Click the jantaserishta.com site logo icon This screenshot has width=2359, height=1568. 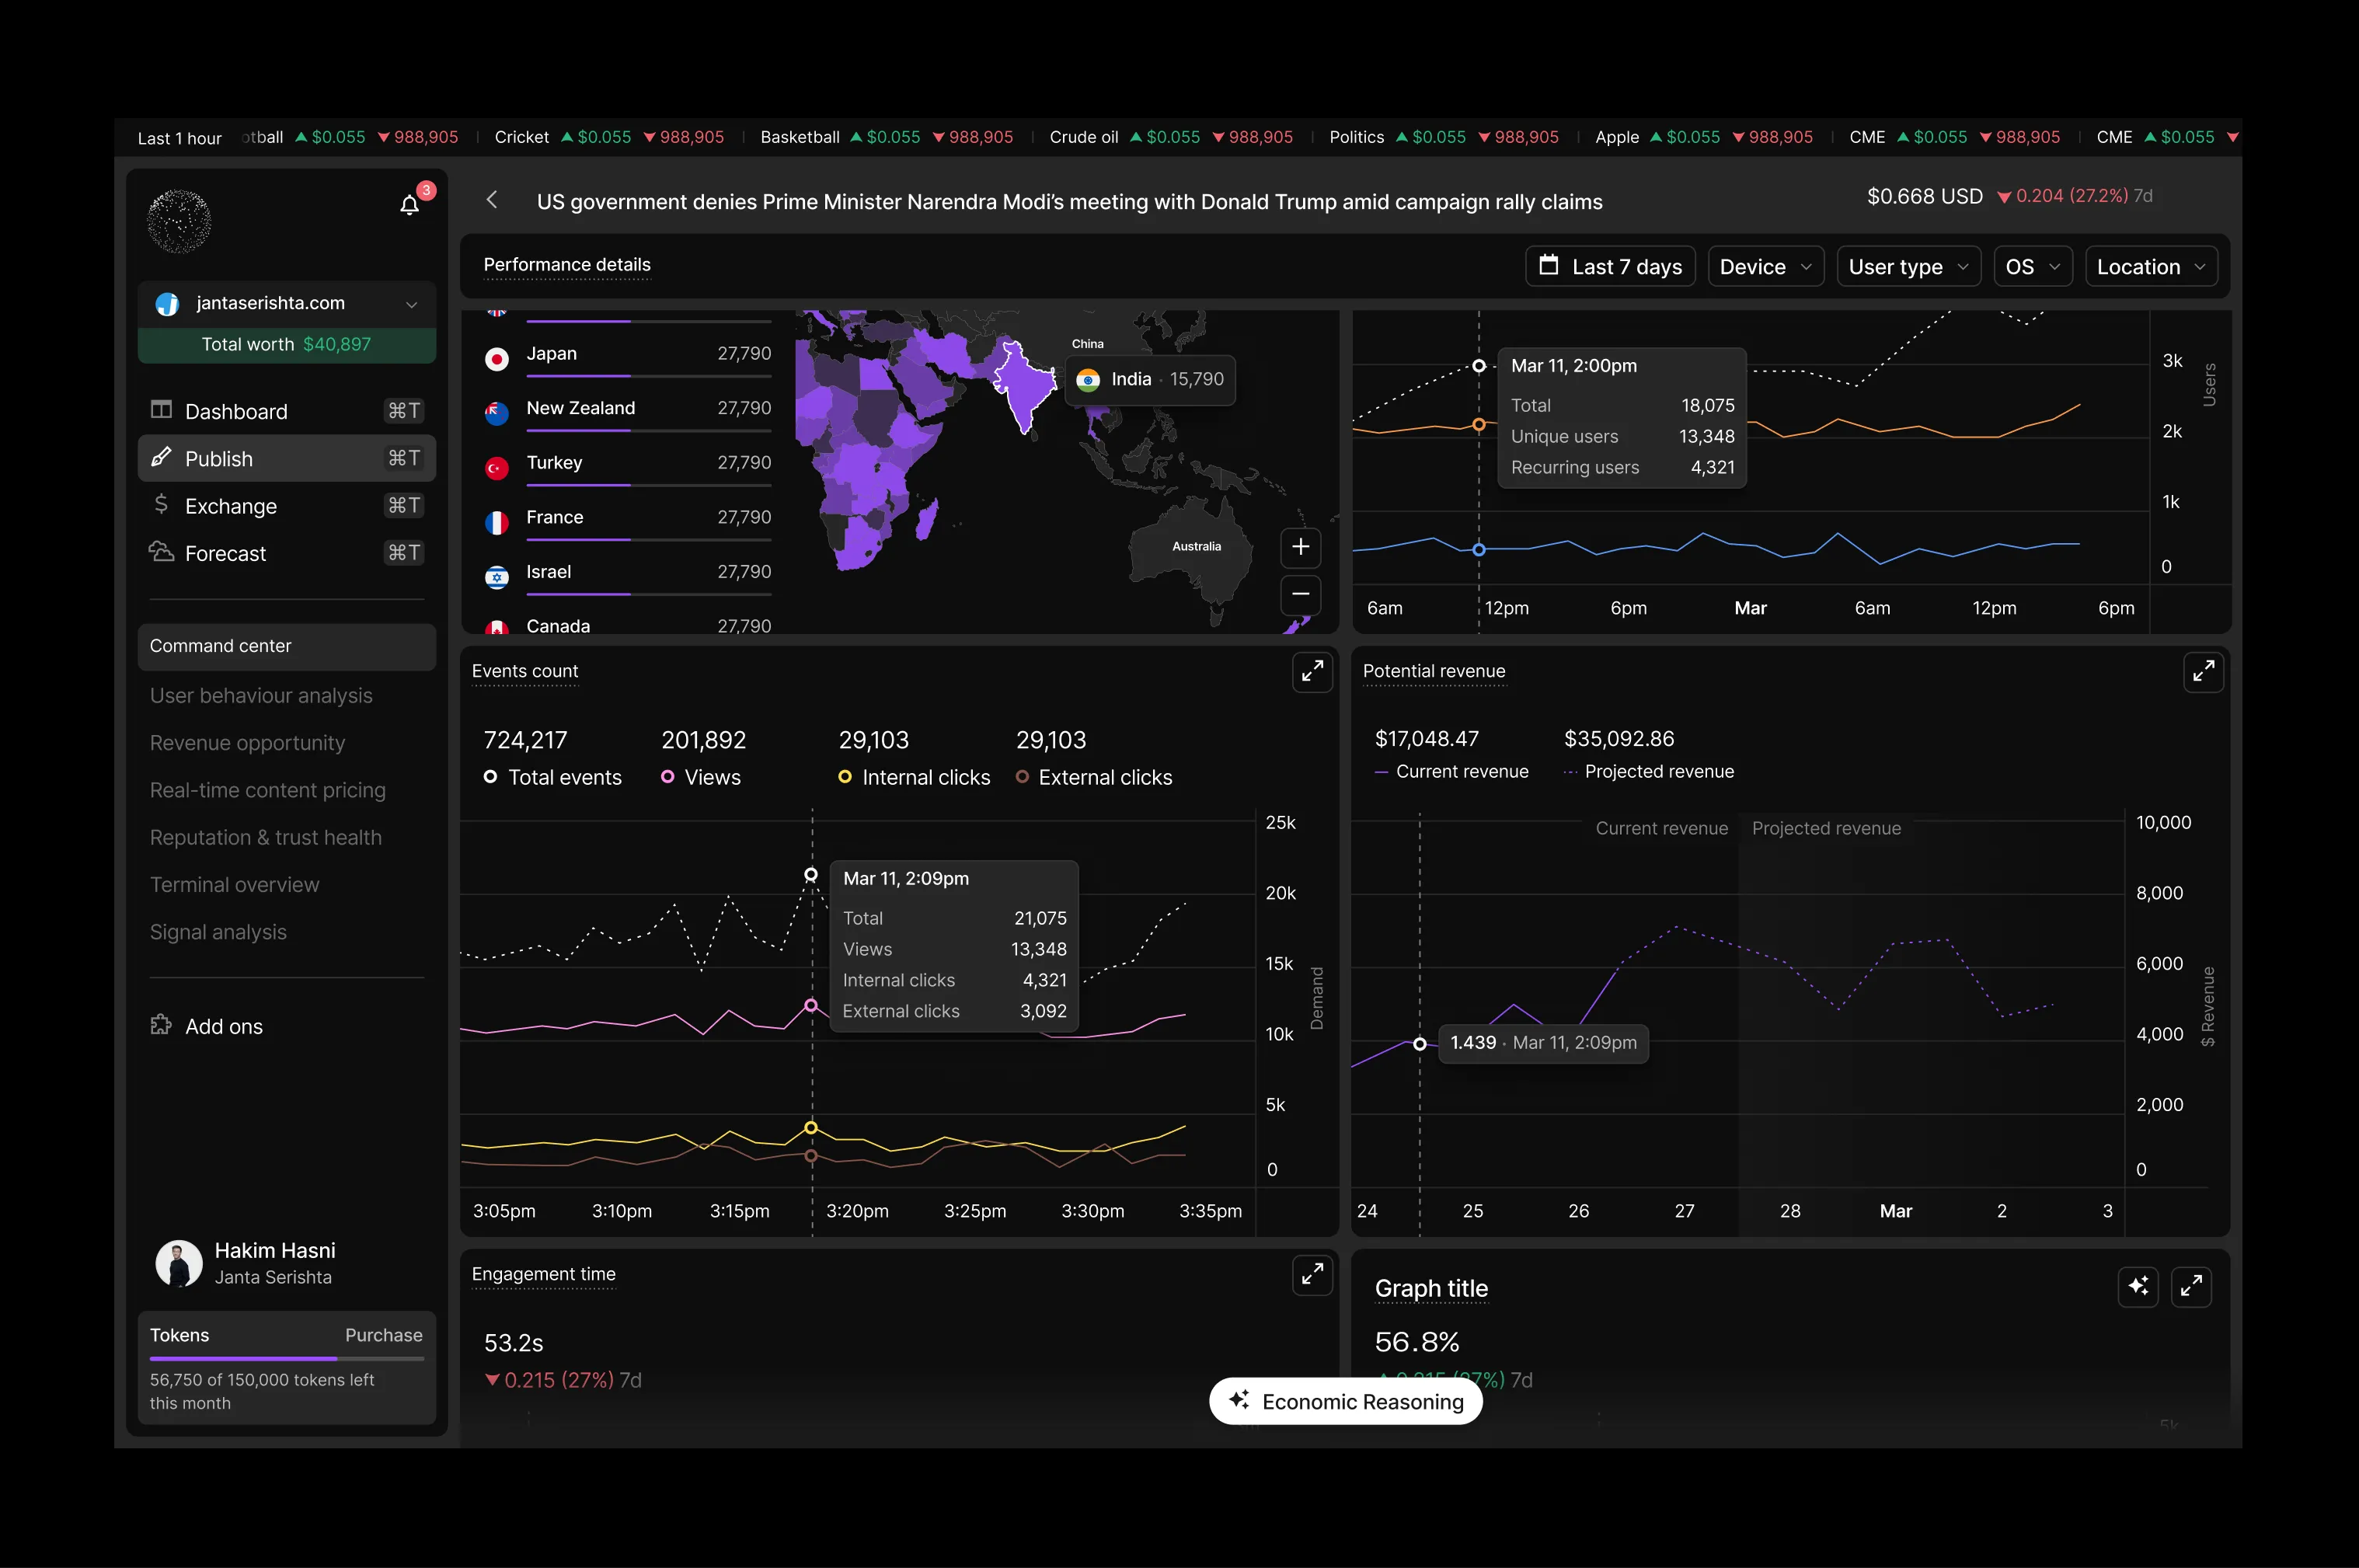(167, 304)
